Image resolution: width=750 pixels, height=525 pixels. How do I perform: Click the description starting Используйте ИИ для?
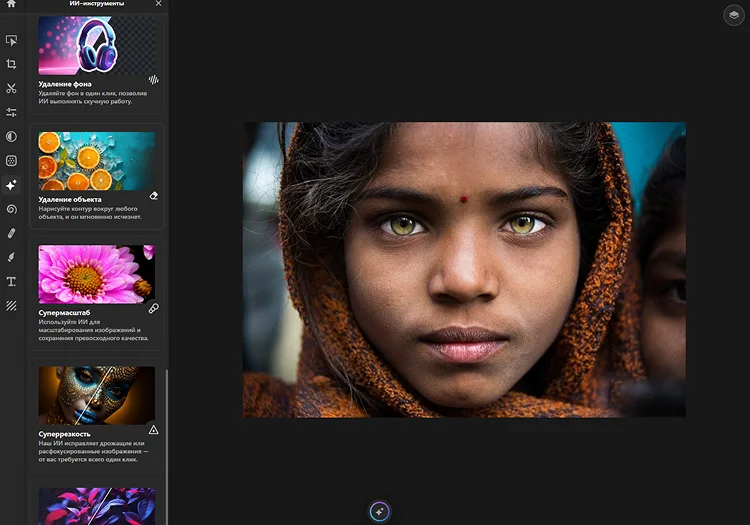(94, 330)
